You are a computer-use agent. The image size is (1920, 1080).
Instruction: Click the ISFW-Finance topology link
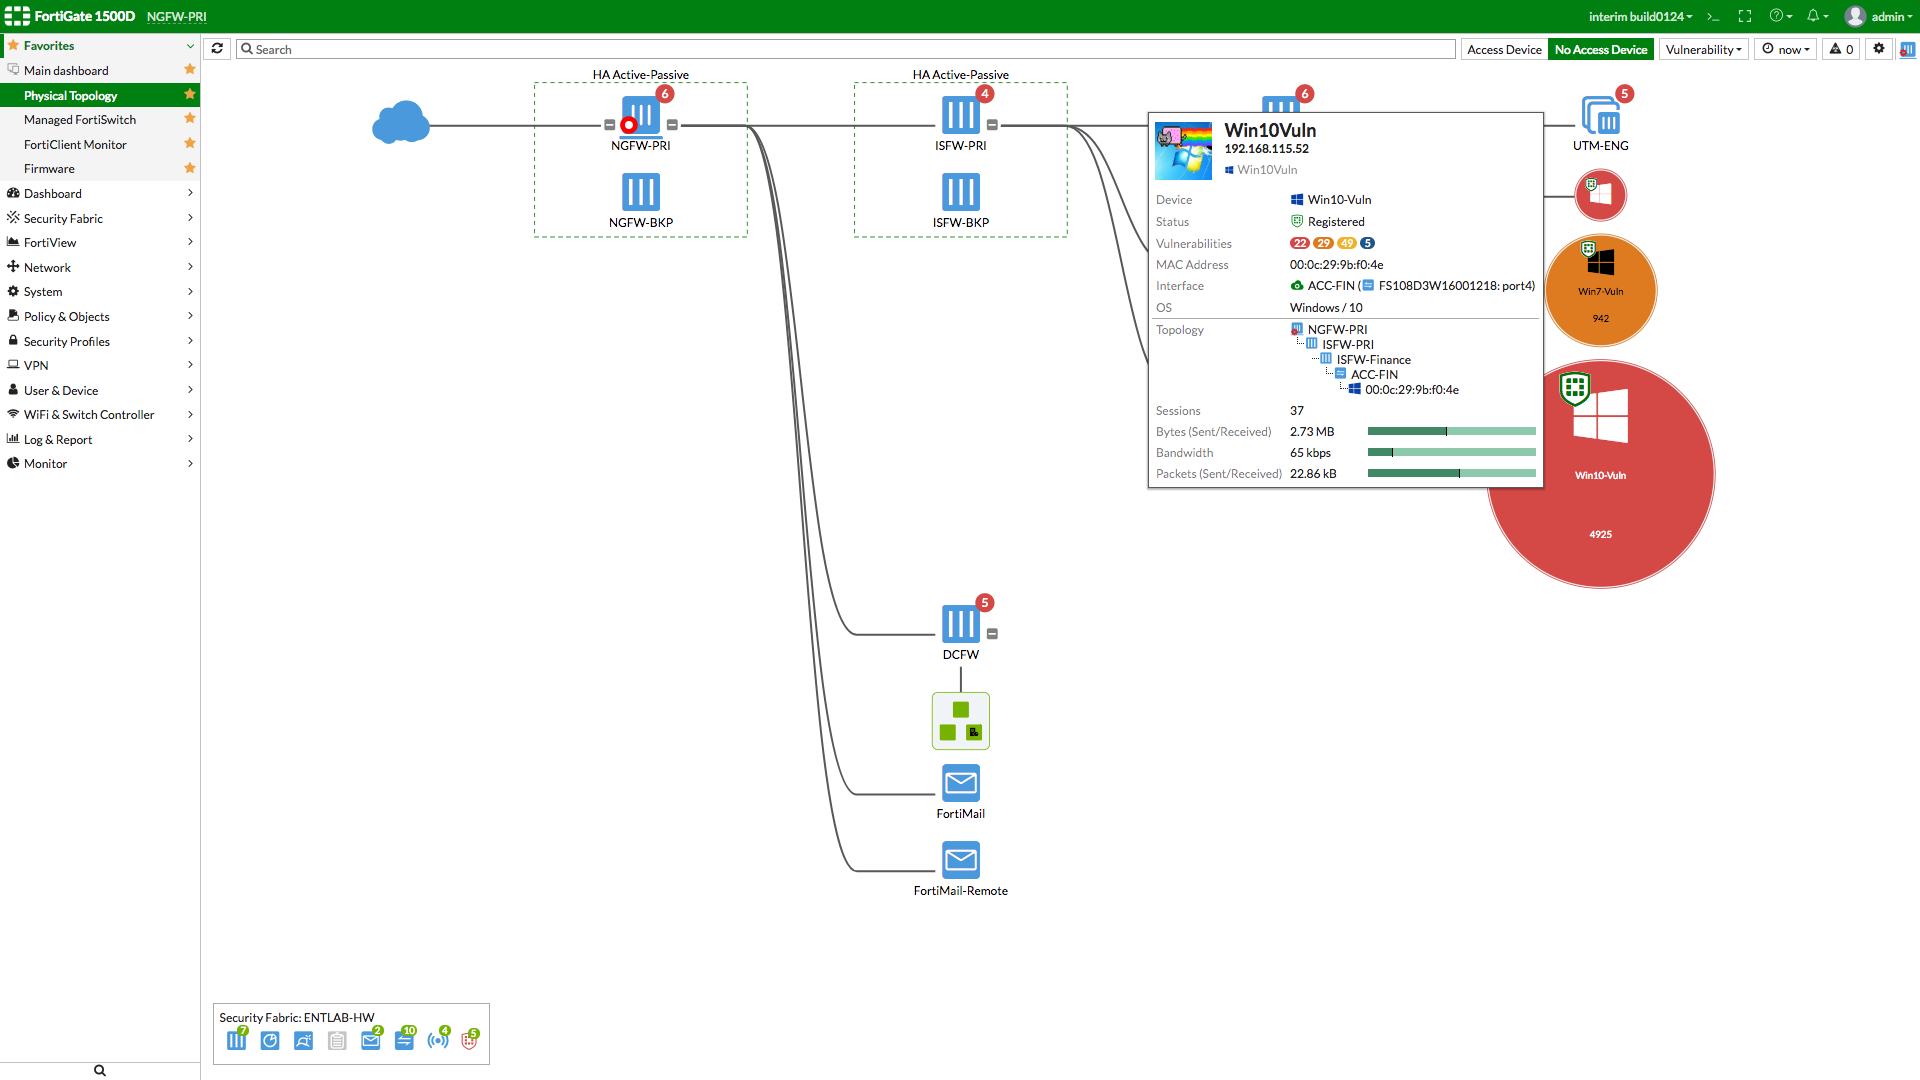[1373, 360]
